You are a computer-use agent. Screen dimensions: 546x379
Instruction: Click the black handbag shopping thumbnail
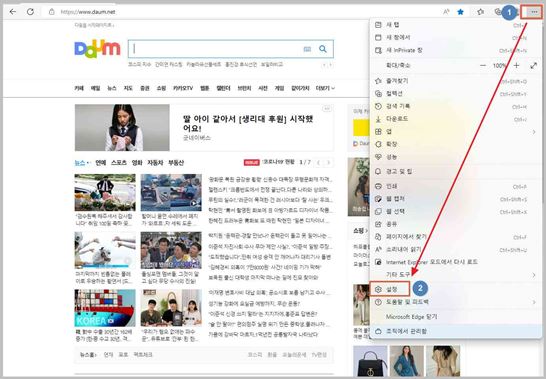point(370,362)
